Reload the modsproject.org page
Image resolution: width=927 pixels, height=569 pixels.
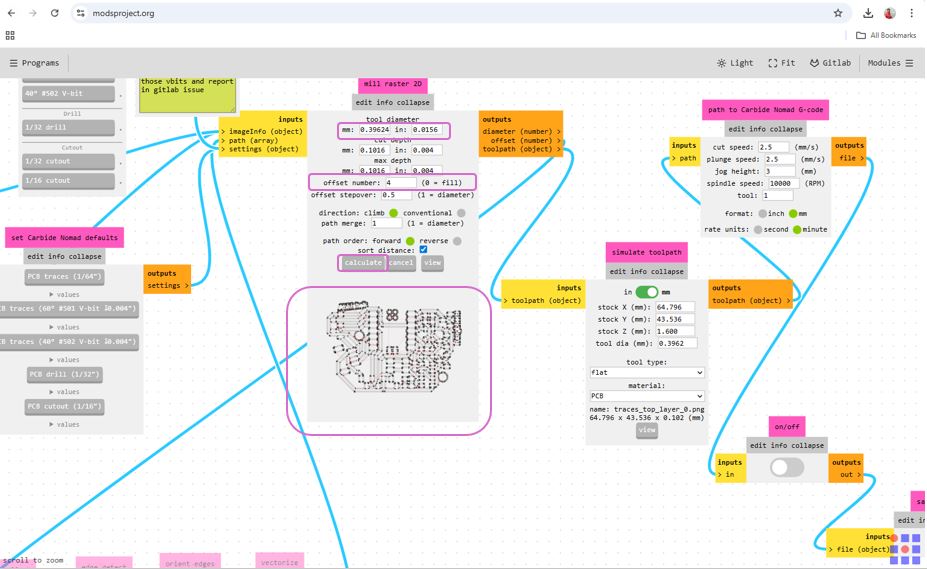pyautogui.click(x=54, y=13)
